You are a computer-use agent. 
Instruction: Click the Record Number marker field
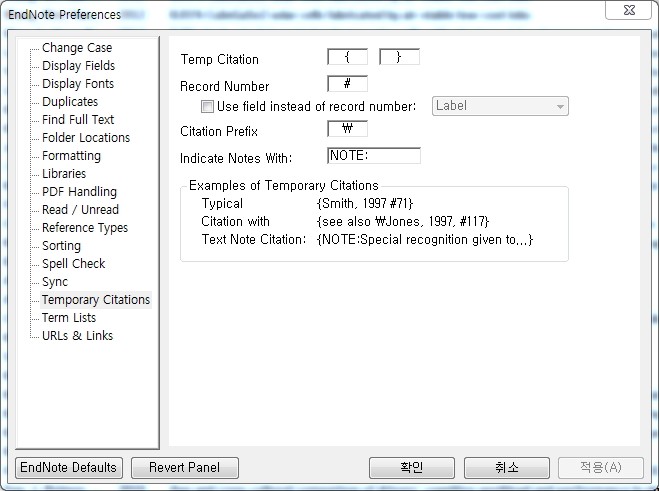pyautogui.click(x=347, y=84)
